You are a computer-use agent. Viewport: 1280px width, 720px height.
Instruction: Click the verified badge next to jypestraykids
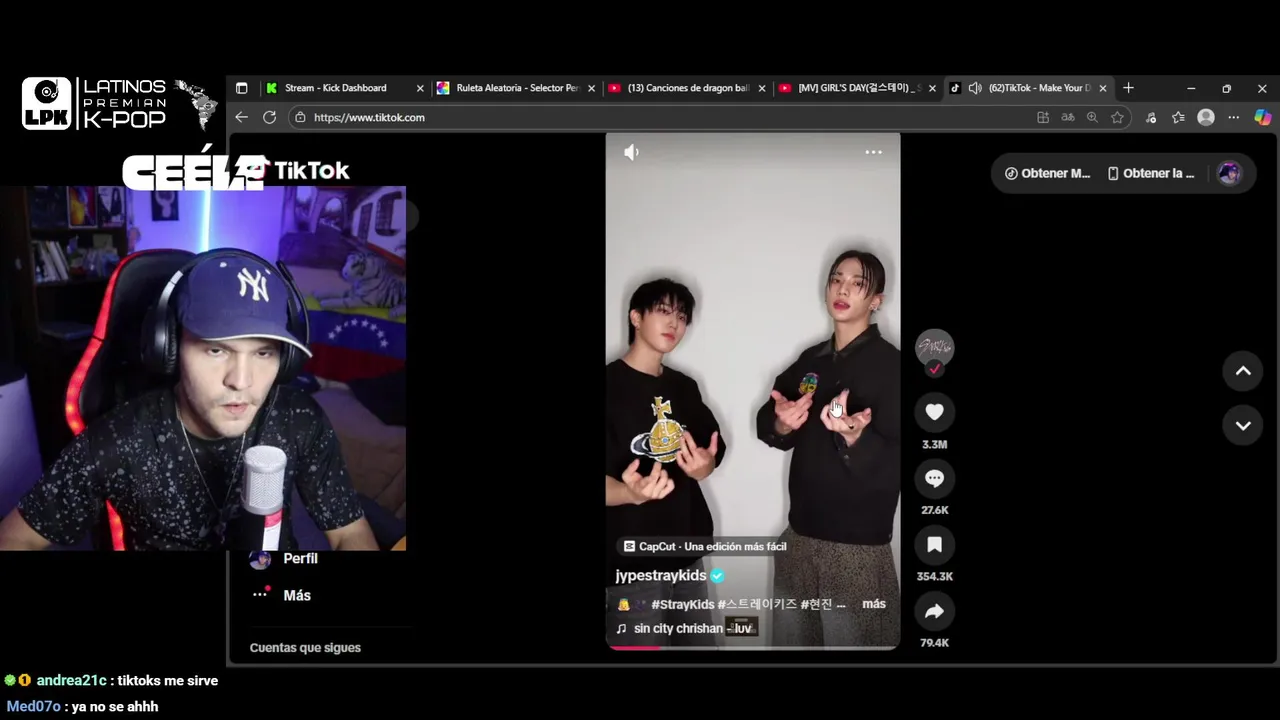click(717, 576)
